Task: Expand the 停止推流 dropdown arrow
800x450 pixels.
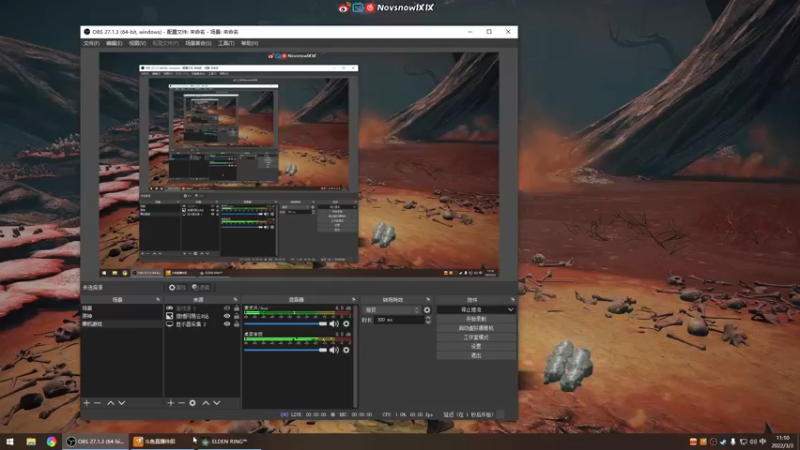Action: point(510,310)
